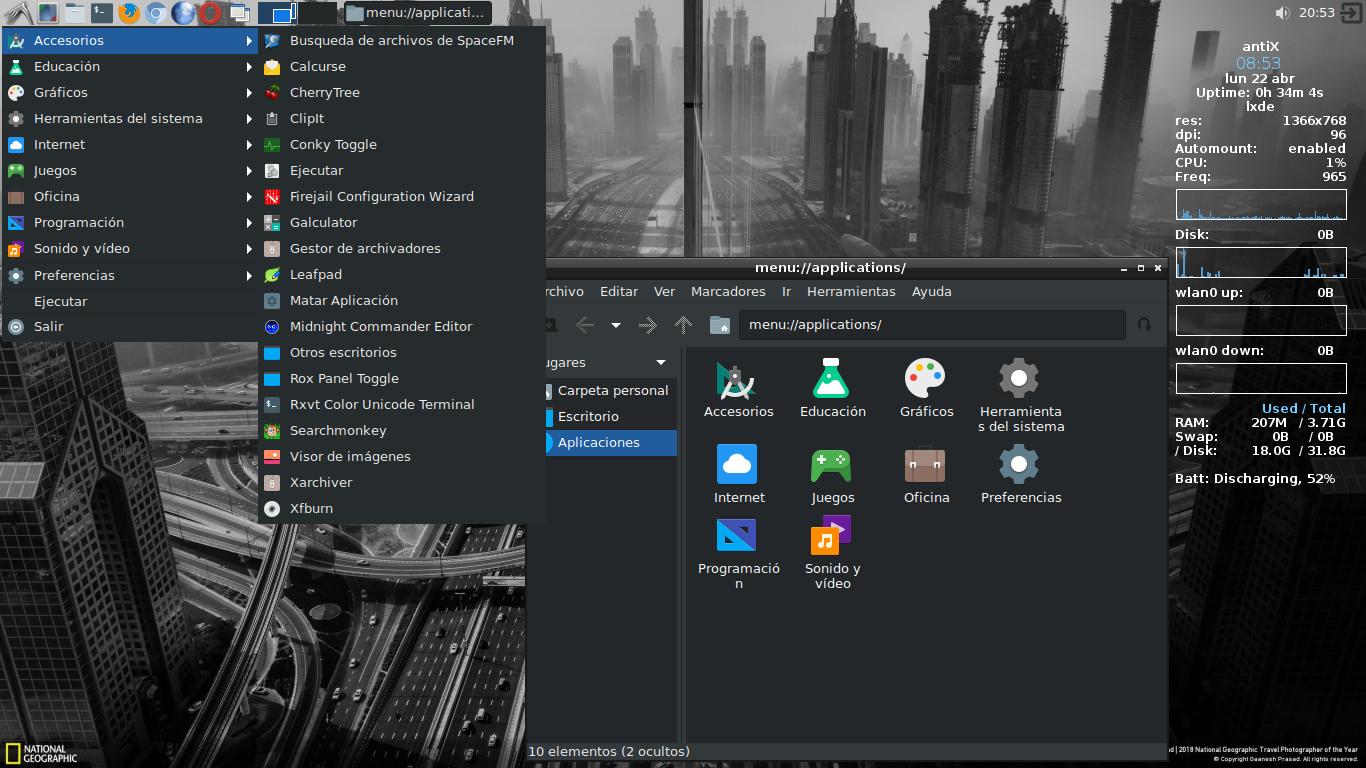The image size is (1366, 768).
Task: Expand the Programación submenu in the start menu
Action: point(130,223)
